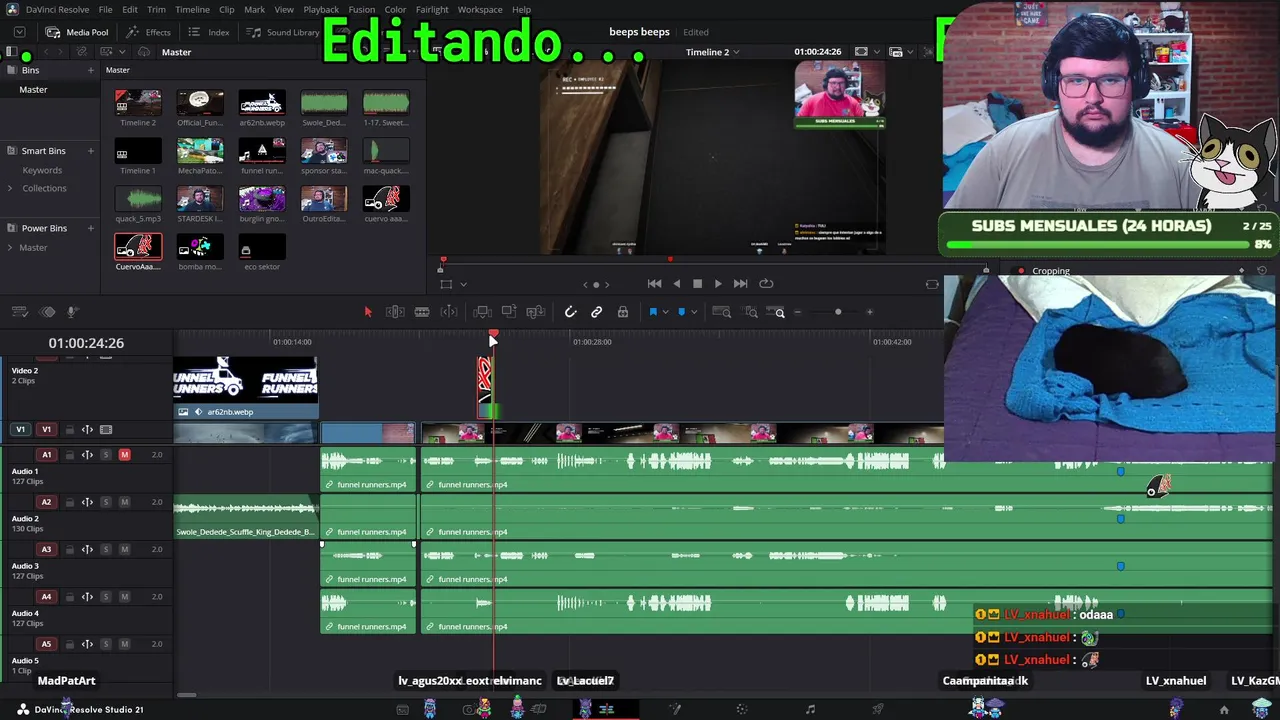Open Timeline View Options icon
1280x720 pixels.
[21, 312]
